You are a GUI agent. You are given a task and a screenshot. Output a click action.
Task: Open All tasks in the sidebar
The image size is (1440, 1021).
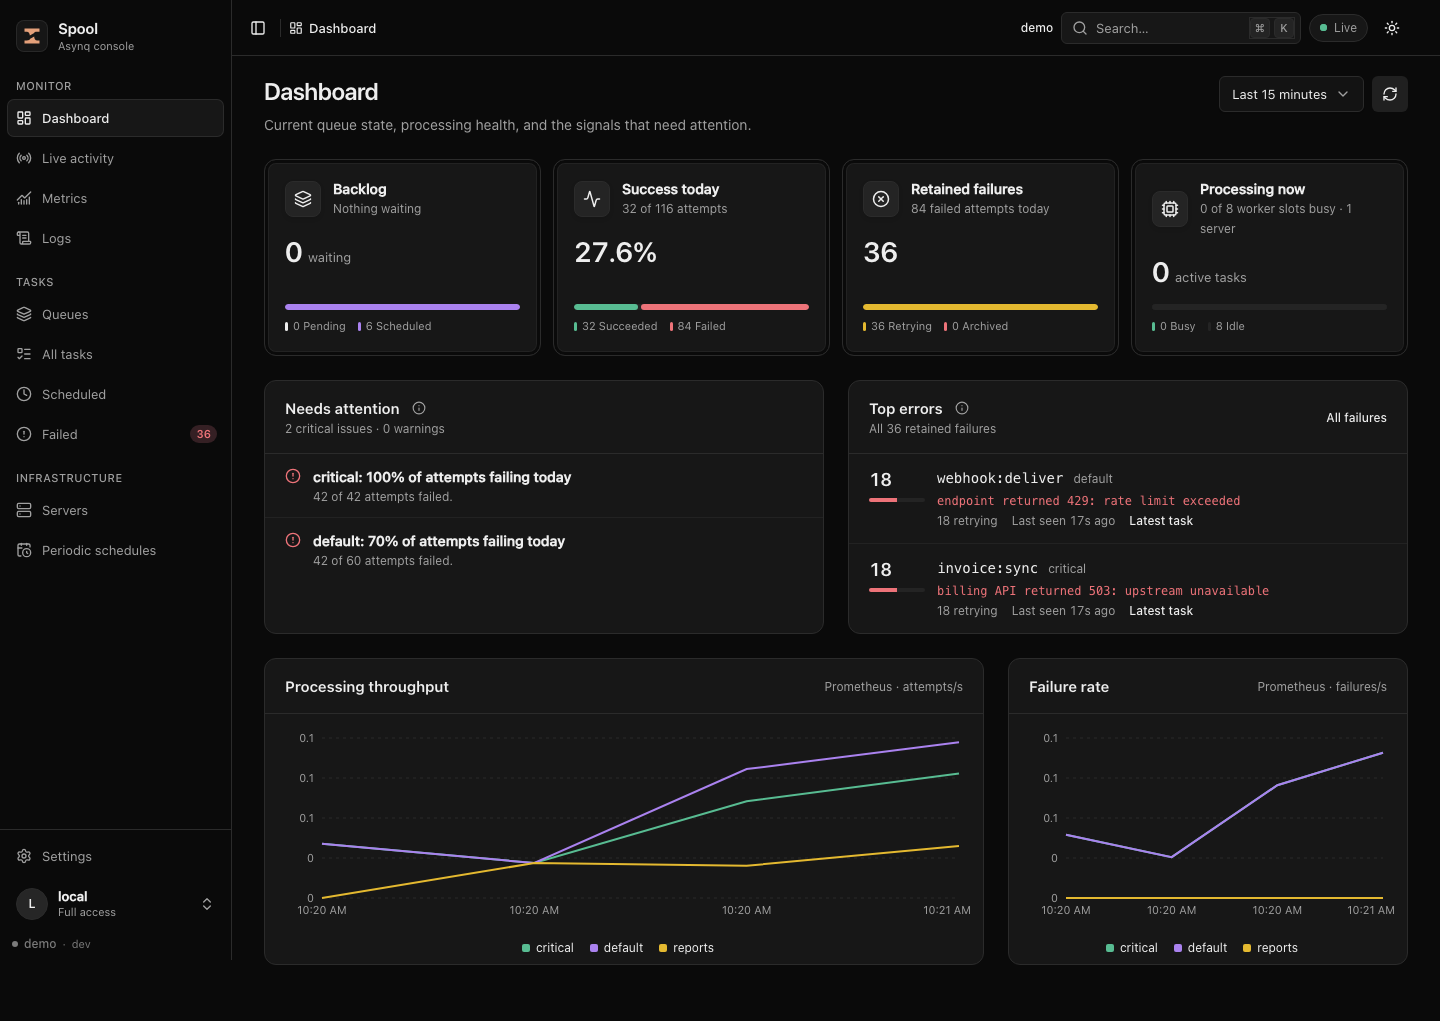point(116,354)
